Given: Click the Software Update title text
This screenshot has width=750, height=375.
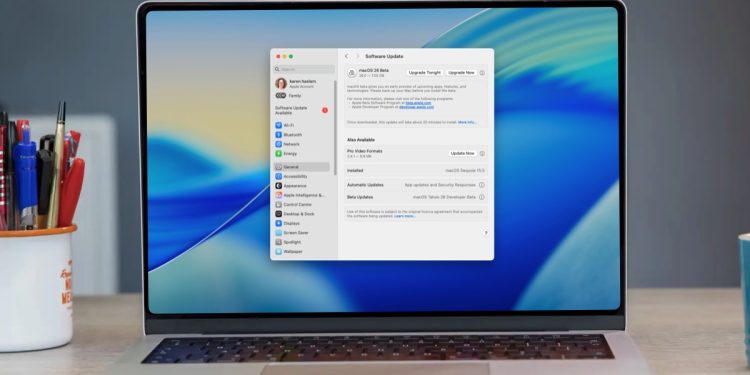Looking at the screenshot, I should coord(384,56).
